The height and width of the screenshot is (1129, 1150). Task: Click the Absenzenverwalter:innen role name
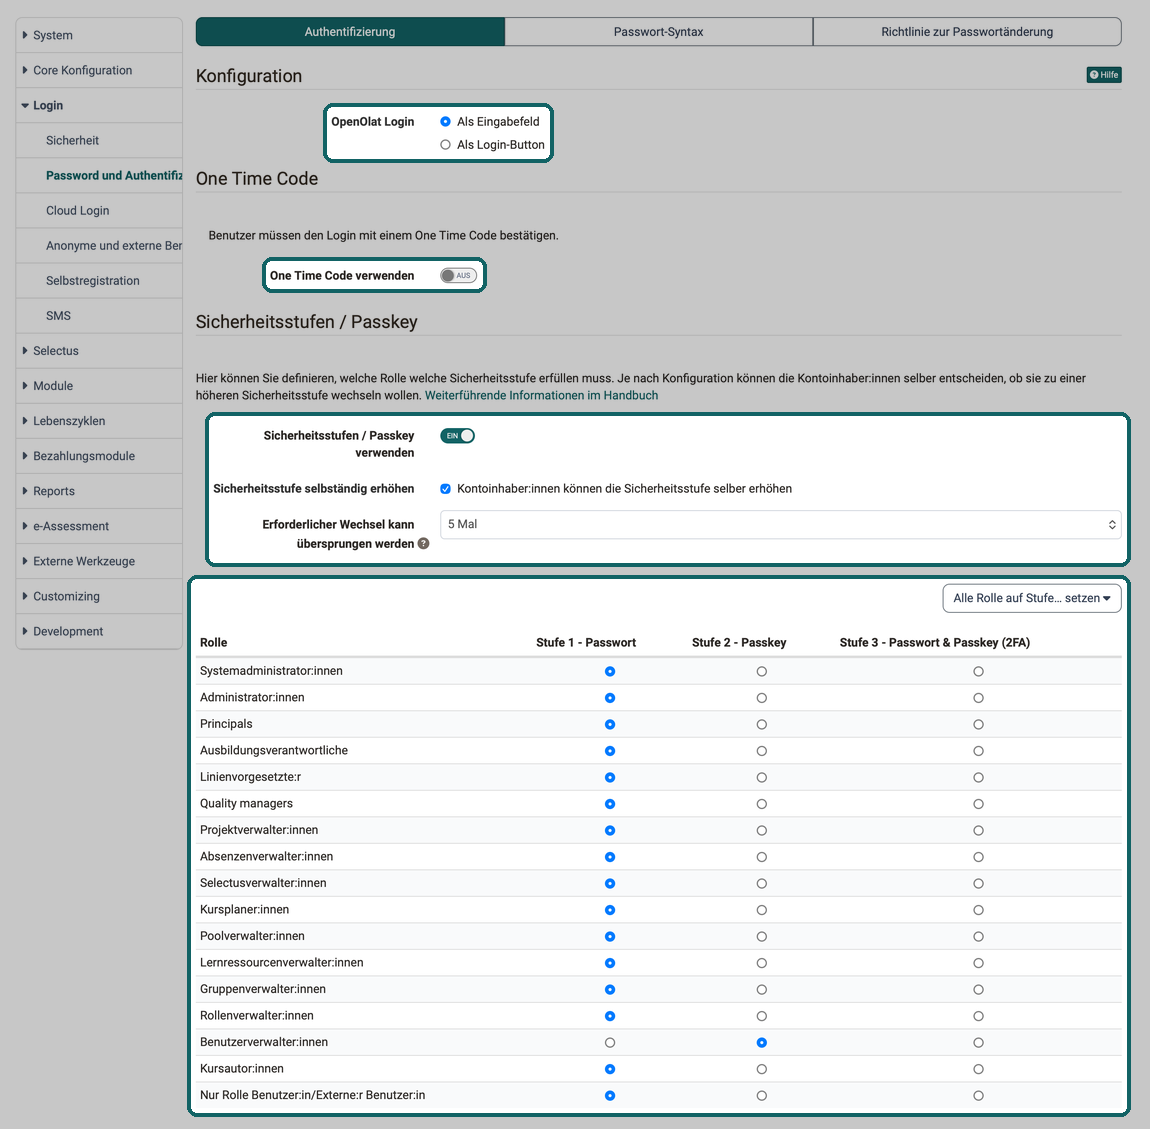266,857
